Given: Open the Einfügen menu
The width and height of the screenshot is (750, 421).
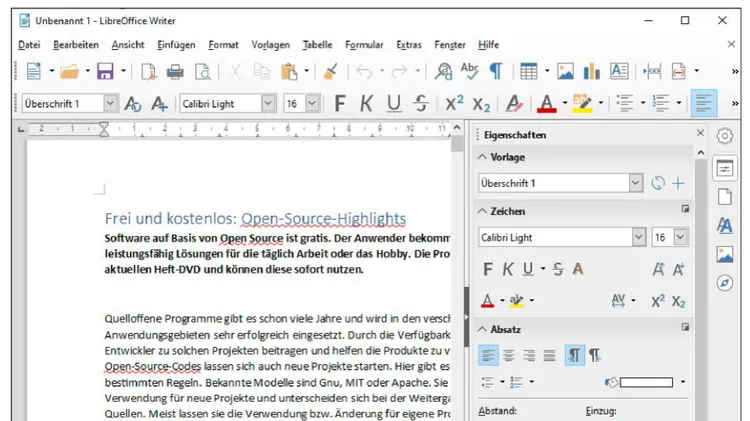Looking at the screenshot, I should 176,45.
